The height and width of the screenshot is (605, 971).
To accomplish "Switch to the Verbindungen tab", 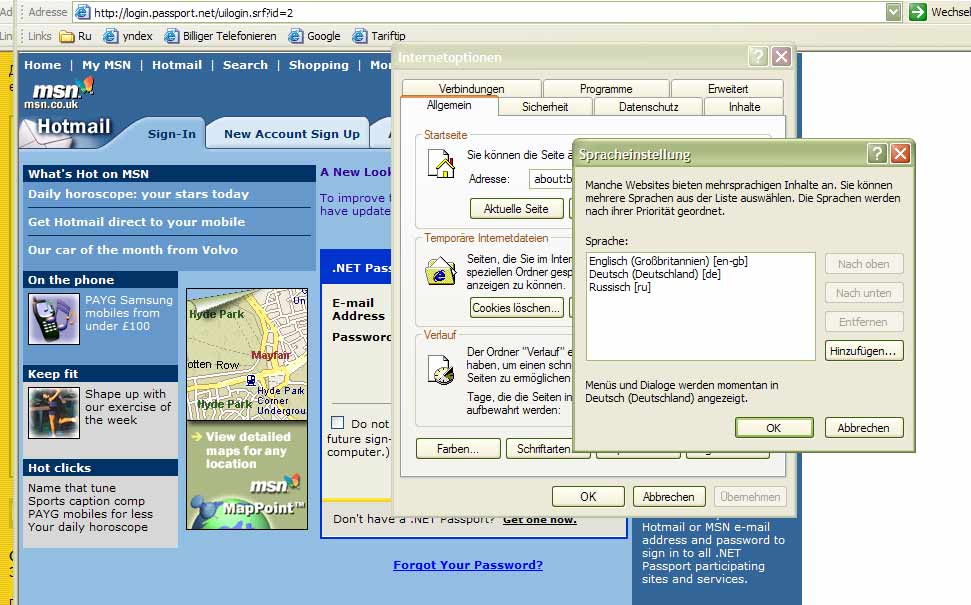I will 471,89.
